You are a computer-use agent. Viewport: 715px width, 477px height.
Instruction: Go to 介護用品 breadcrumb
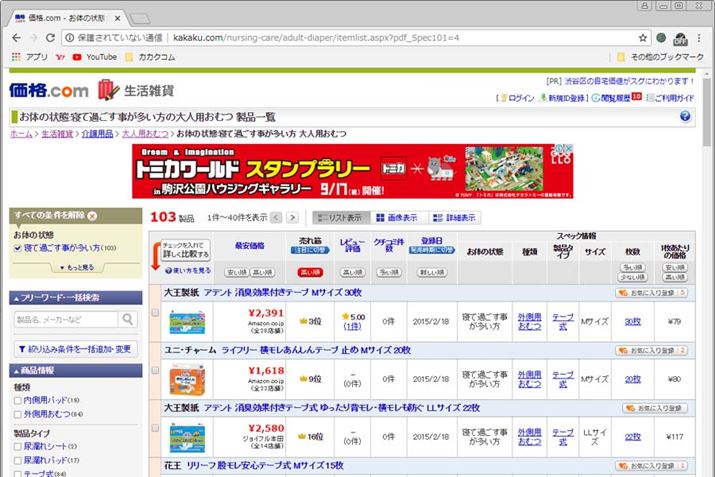click(x=97, y=134)
